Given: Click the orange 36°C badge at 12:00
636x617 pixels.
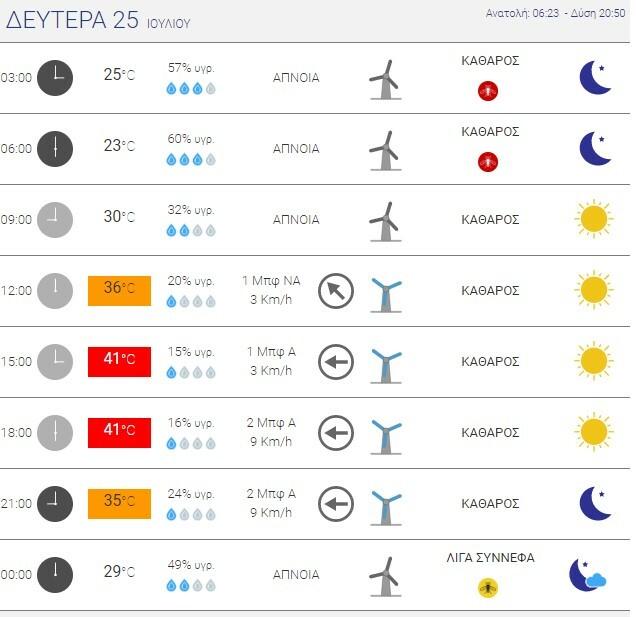Looking at the screenshot, I should pyautogui.click(x=119, y=290).
